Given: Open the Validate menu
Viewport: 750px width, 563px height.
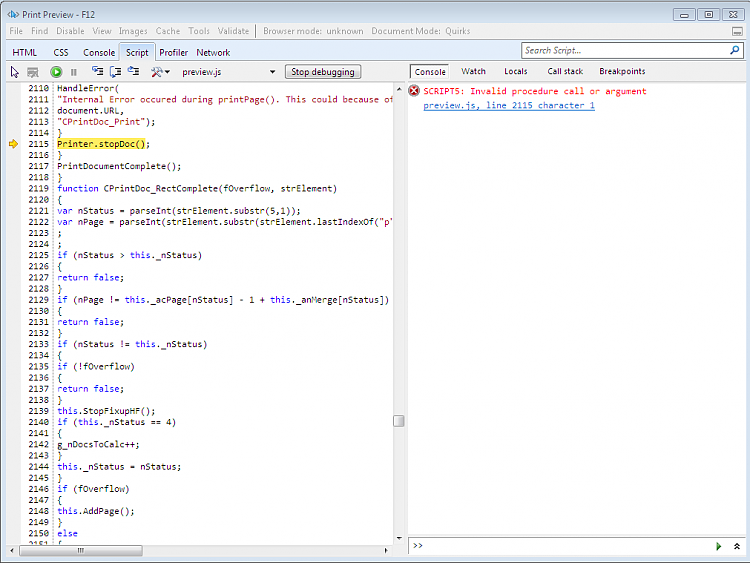Looking at the screenshot, I should point(233,31).
